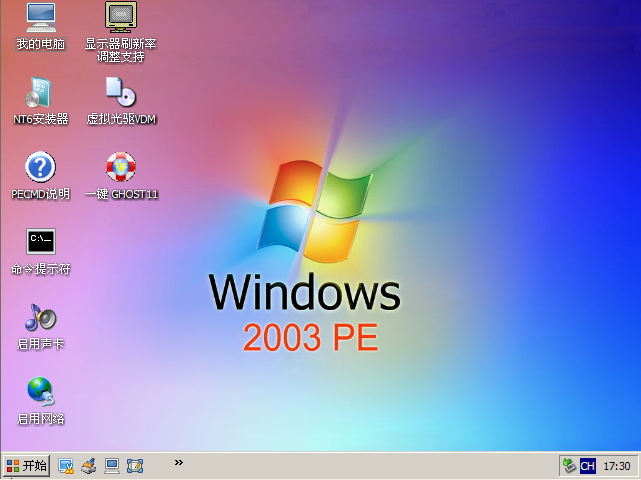This screenshot has width=641, height=480.
Task: Switch input language via CH indicator
Action: click(587, 466)
